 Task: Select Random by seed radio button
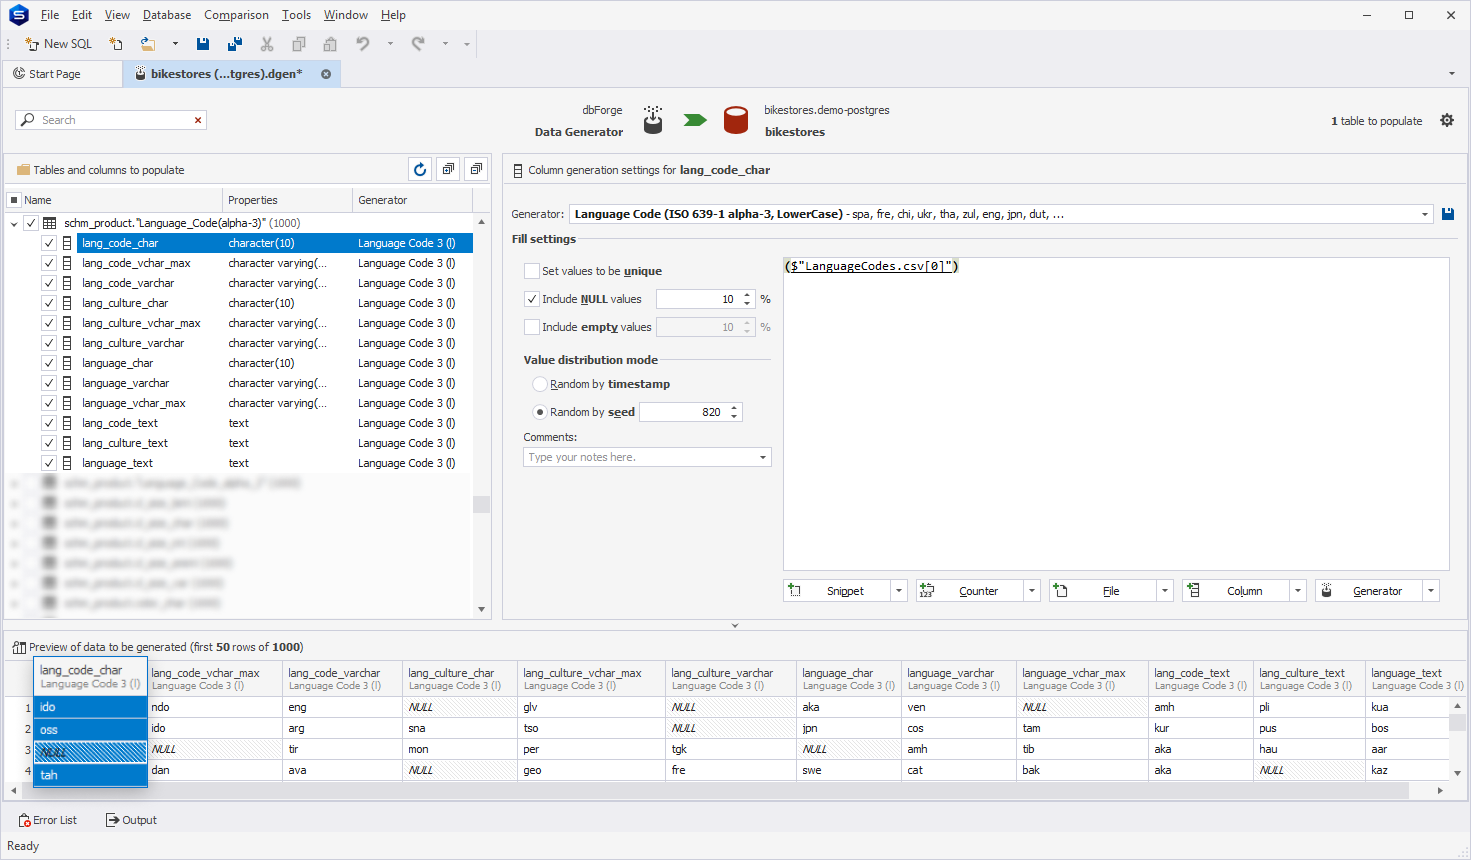click(540, 412)
